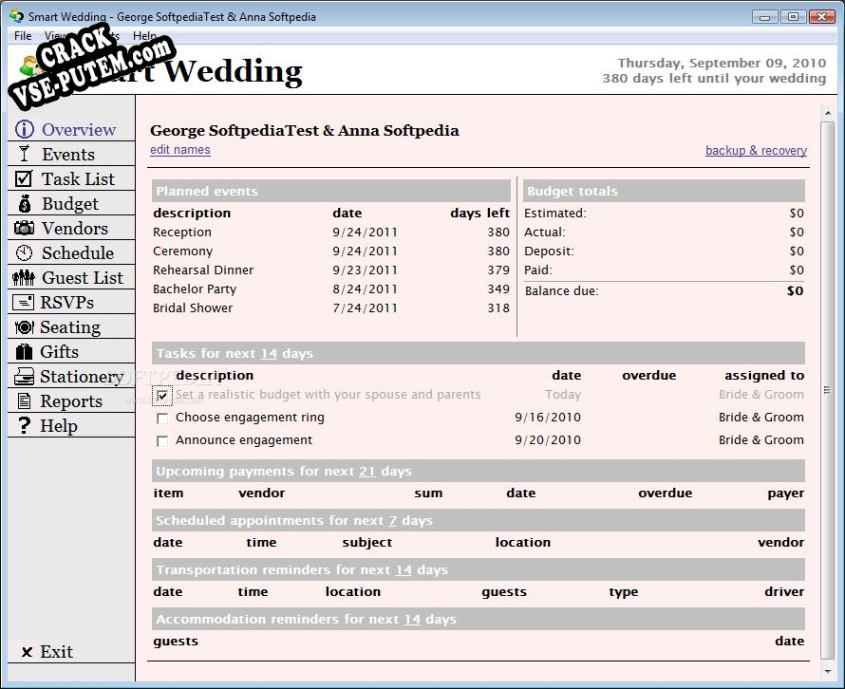Click the question mark icon beside Help
This screenshot has width=845, height=689.
24,425
